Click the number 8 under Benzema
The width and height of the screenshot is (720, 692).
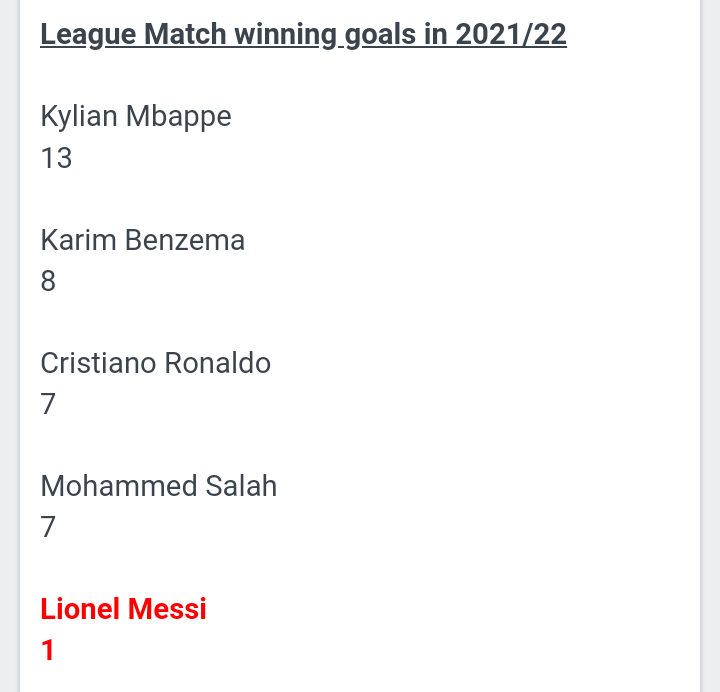(x=48, y=281)
